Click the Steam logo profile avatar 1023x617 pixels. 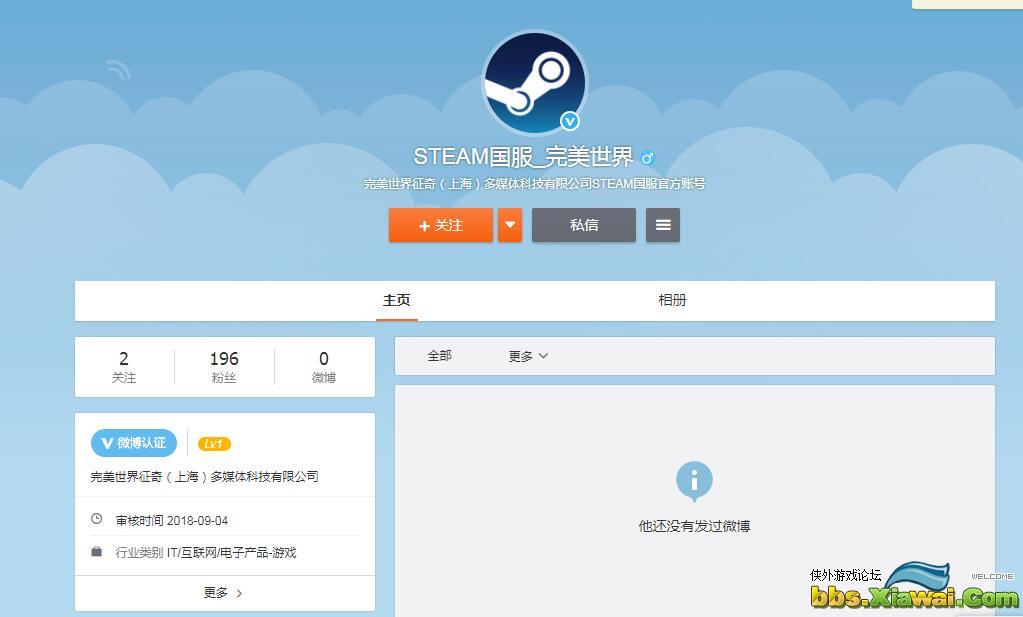click(533, 82)
